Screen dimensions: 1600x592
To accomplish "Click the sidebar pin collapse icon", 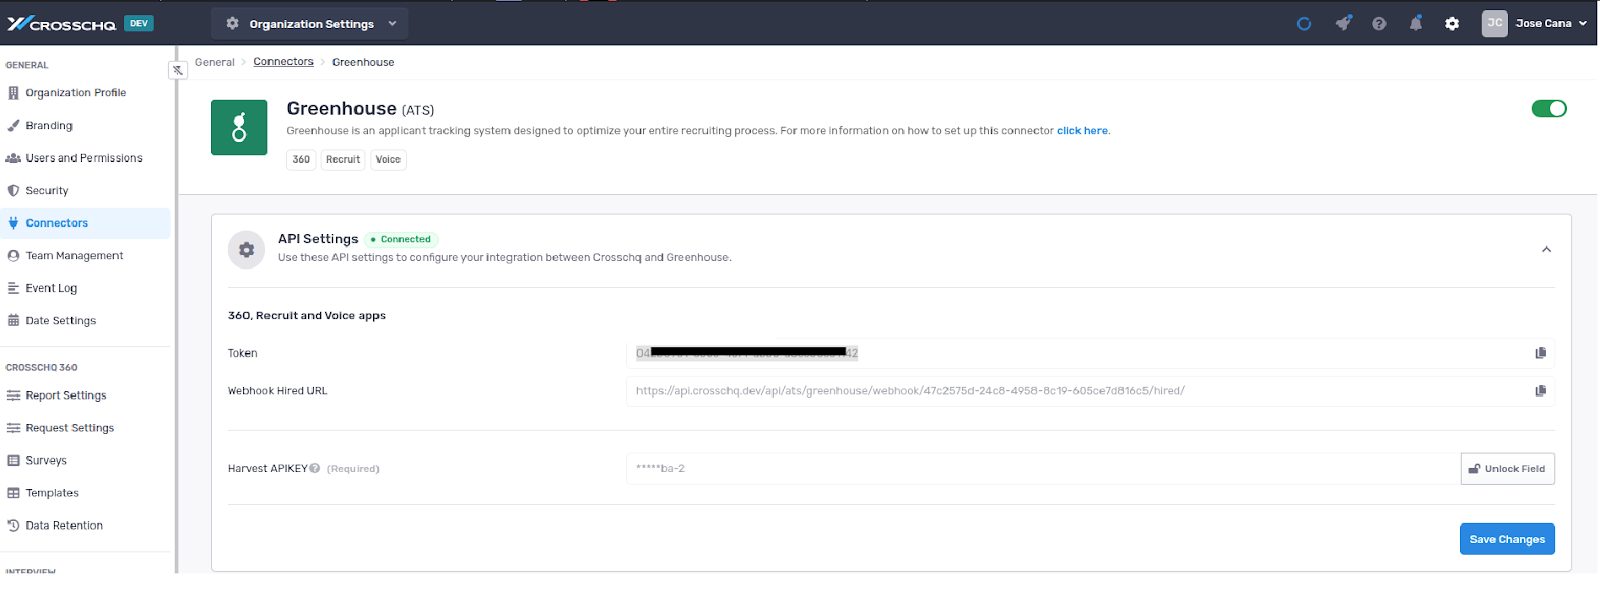I will coord(178,70).
